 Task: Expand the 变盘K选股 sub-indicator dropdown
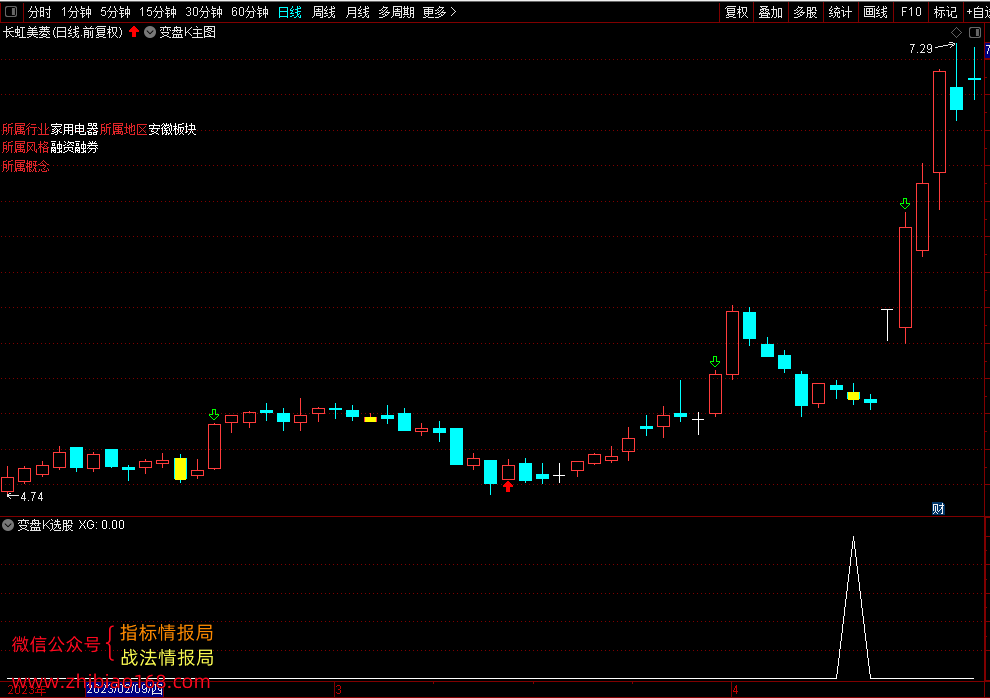coord(8,525)
